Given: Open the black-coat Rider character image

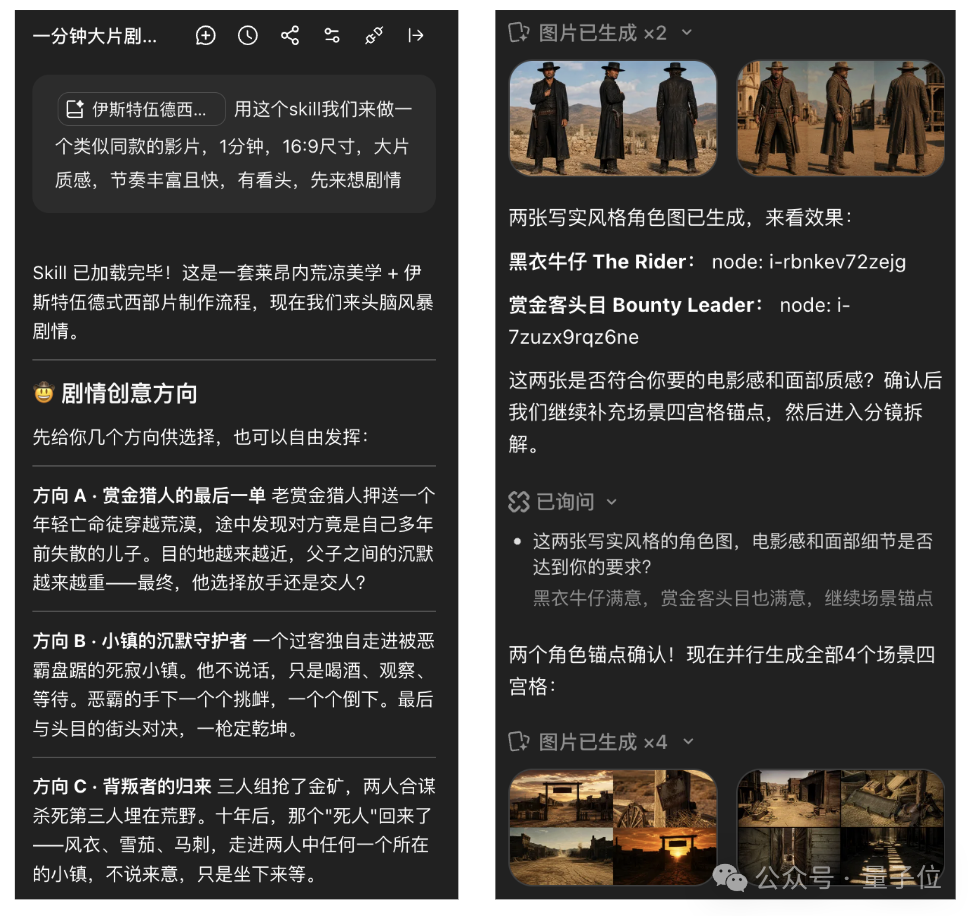Looking at the screenshot, I should coord(612,118).
